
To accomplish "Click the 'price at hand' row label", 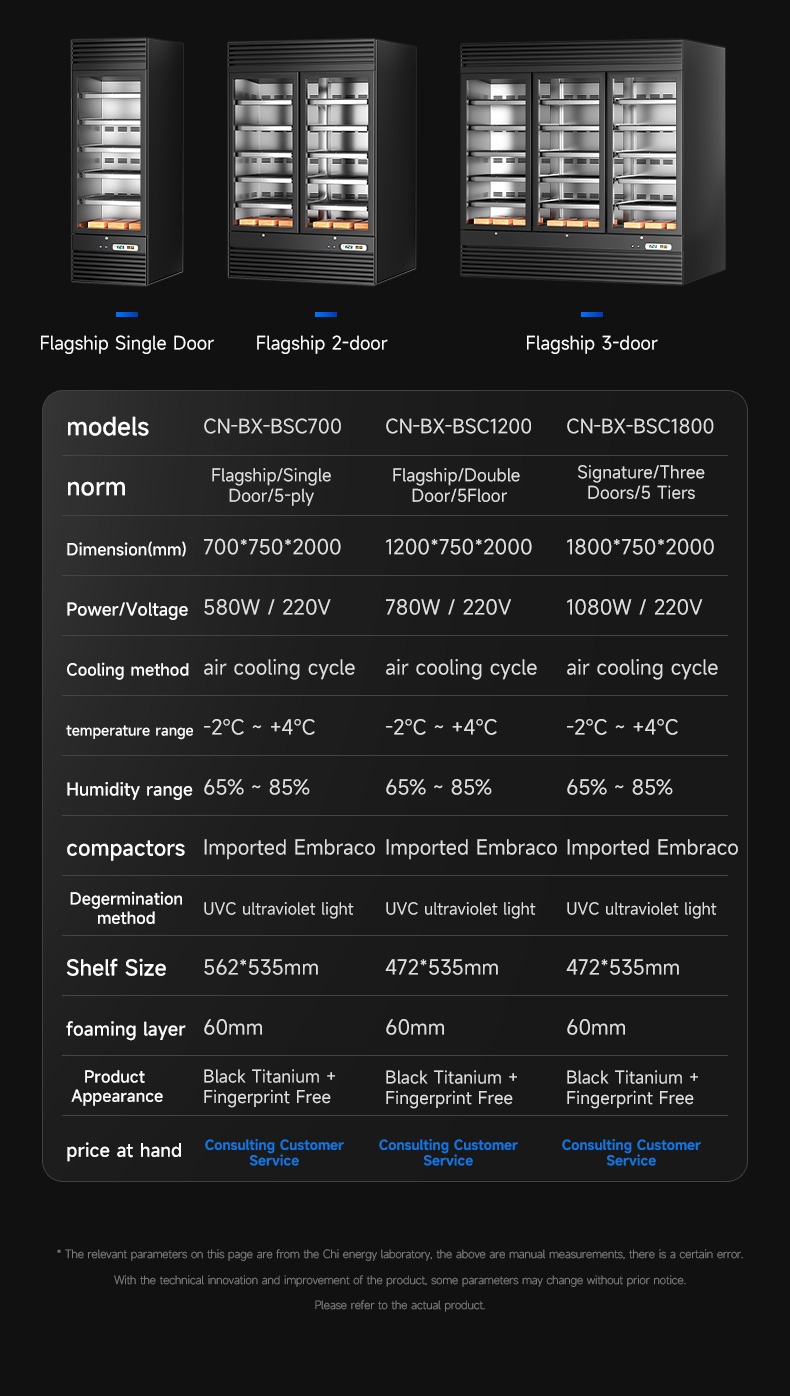I will (x=124, y=1150).
